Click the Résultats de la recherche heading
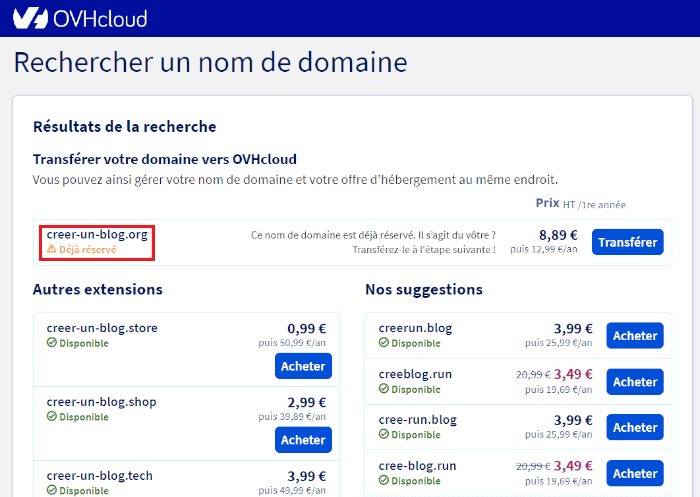 coord(125,127)
